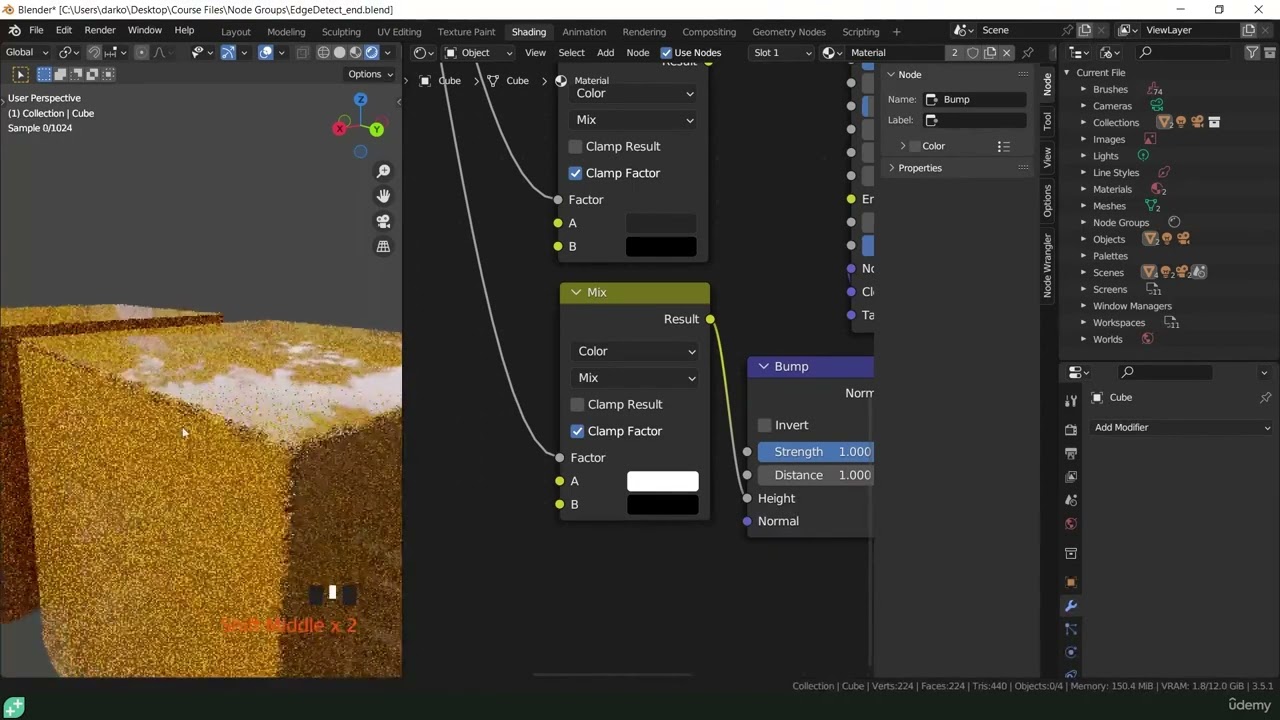Open the Render menu
The image size is (1280, 720).
[x=99, y=30]
